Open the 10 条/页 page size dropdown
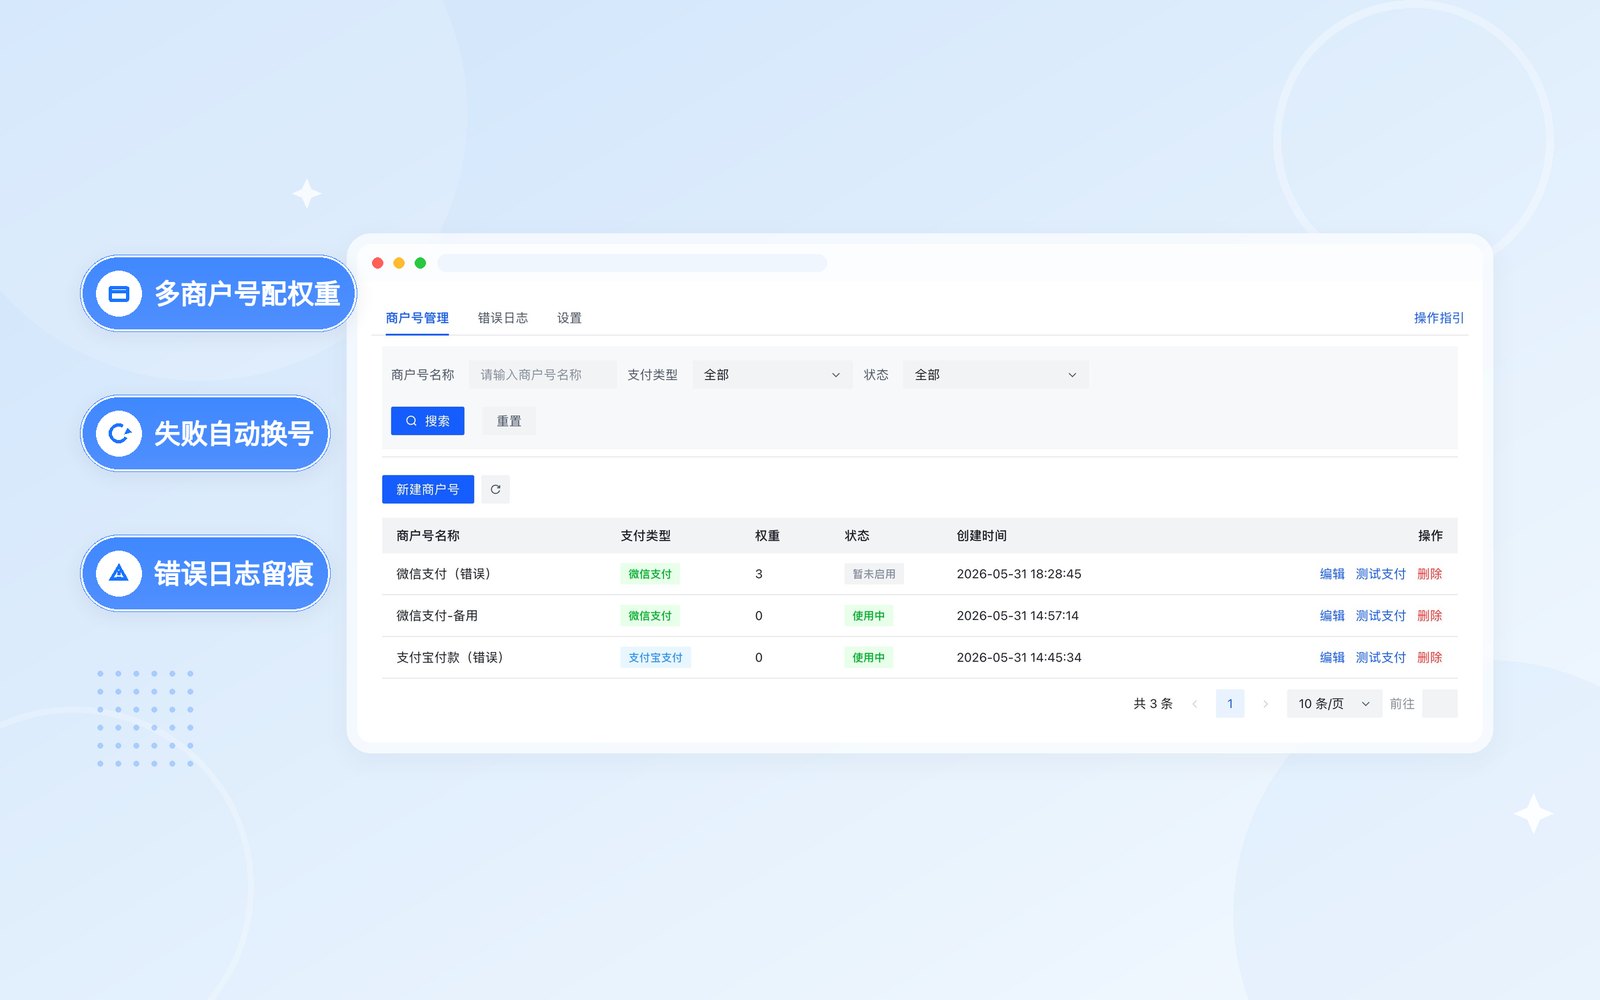The width and height of the screenshot is (1600, 1000). tap(1333, 704)
